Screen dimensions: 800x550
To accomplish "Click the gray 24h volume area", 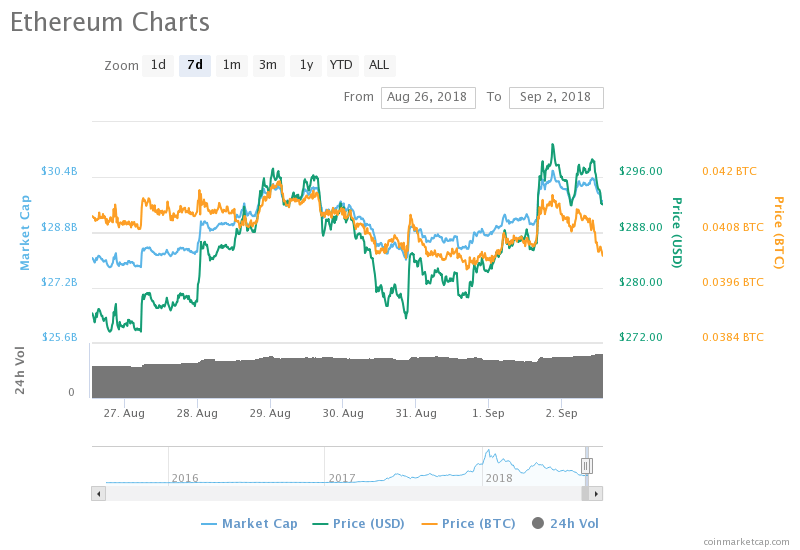I will click(x=347, y=379).
